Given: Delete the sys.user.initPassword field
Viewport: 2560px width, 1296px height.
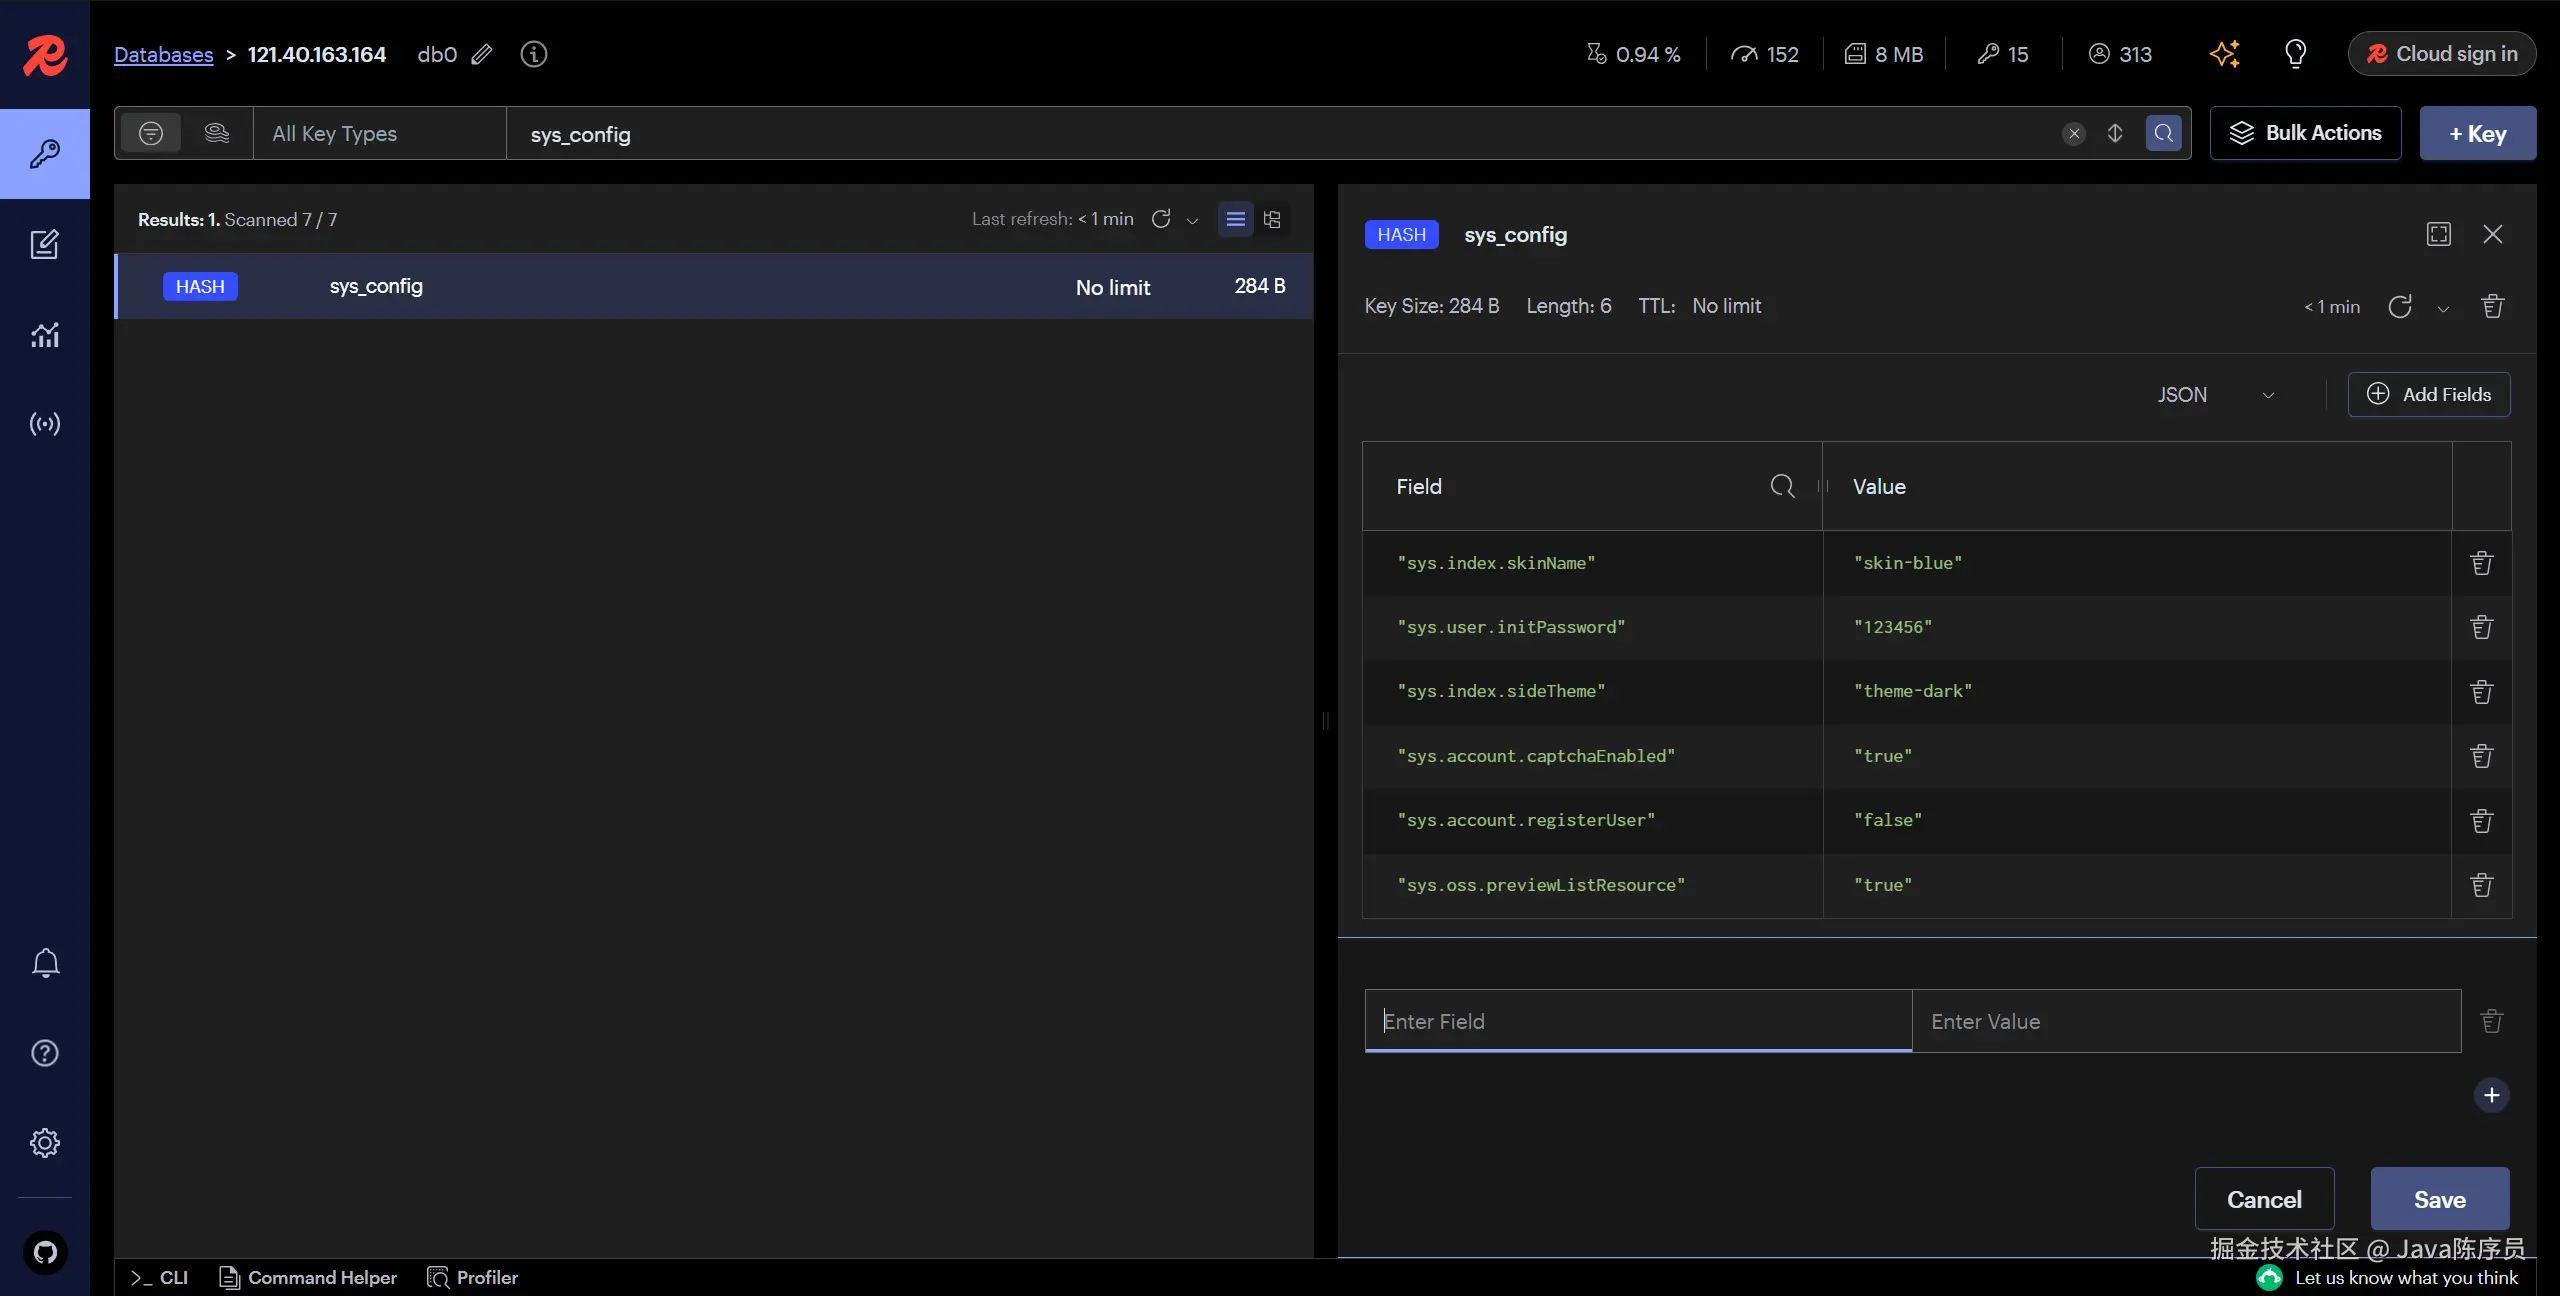Looking at the screenshot, I should click(x=2481, y=627).
